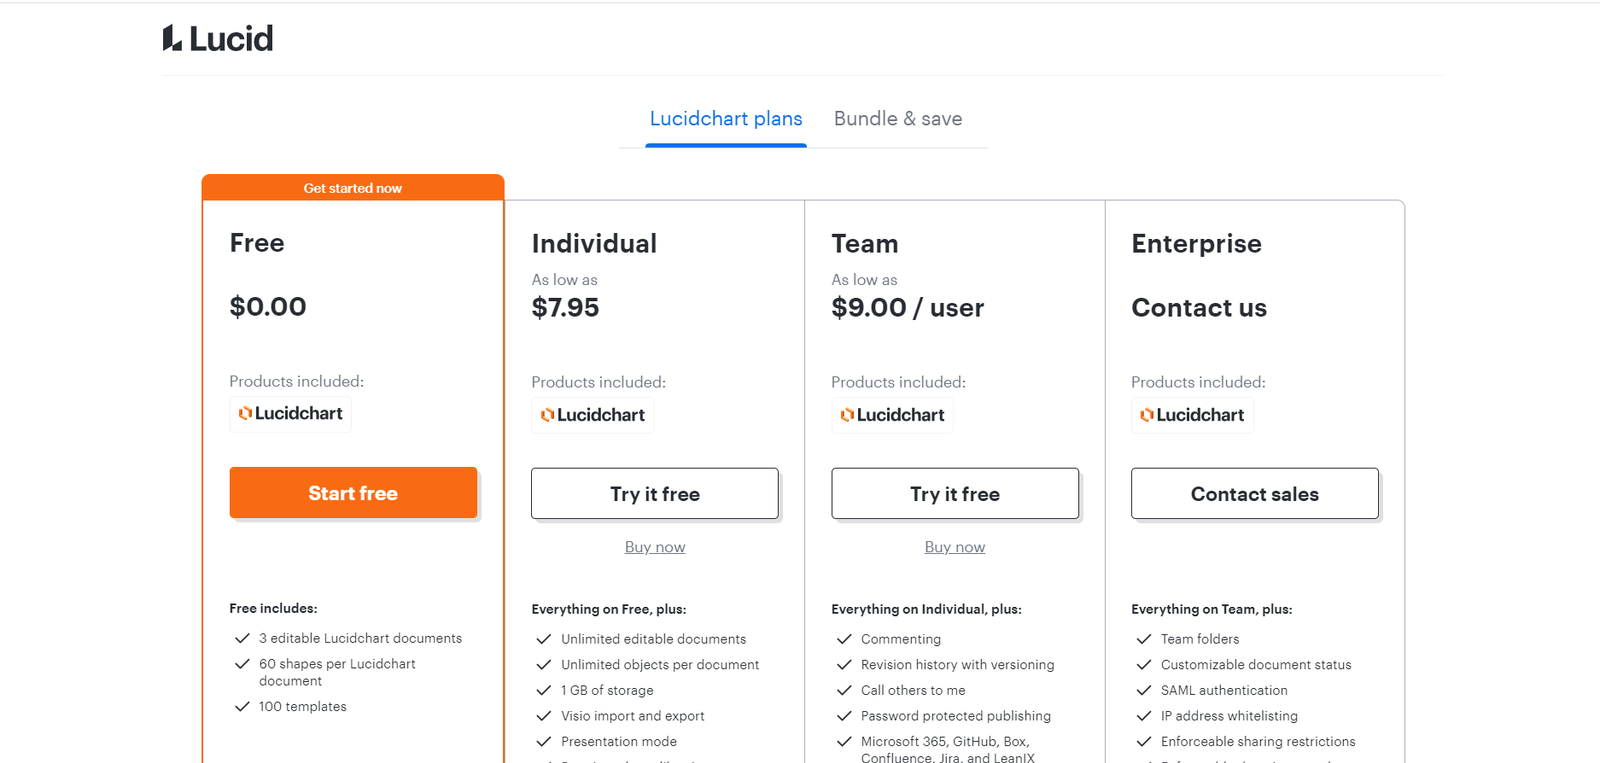The height and width of the screenshot is (763, 1600).
Task: Select the Lucidchart plans tab
Action: point(726,119)
